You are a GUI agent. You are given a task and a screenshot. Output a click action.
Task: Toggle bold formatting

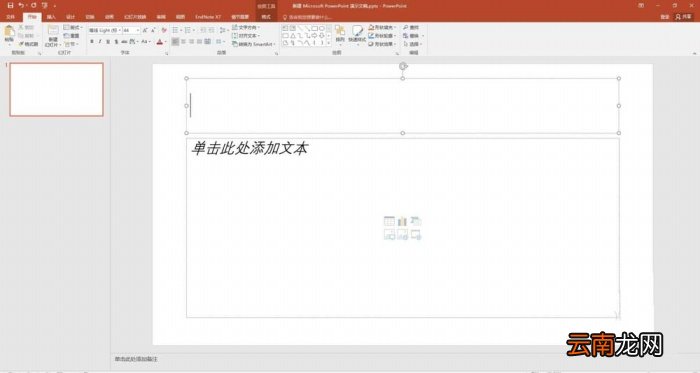[92, 41]
